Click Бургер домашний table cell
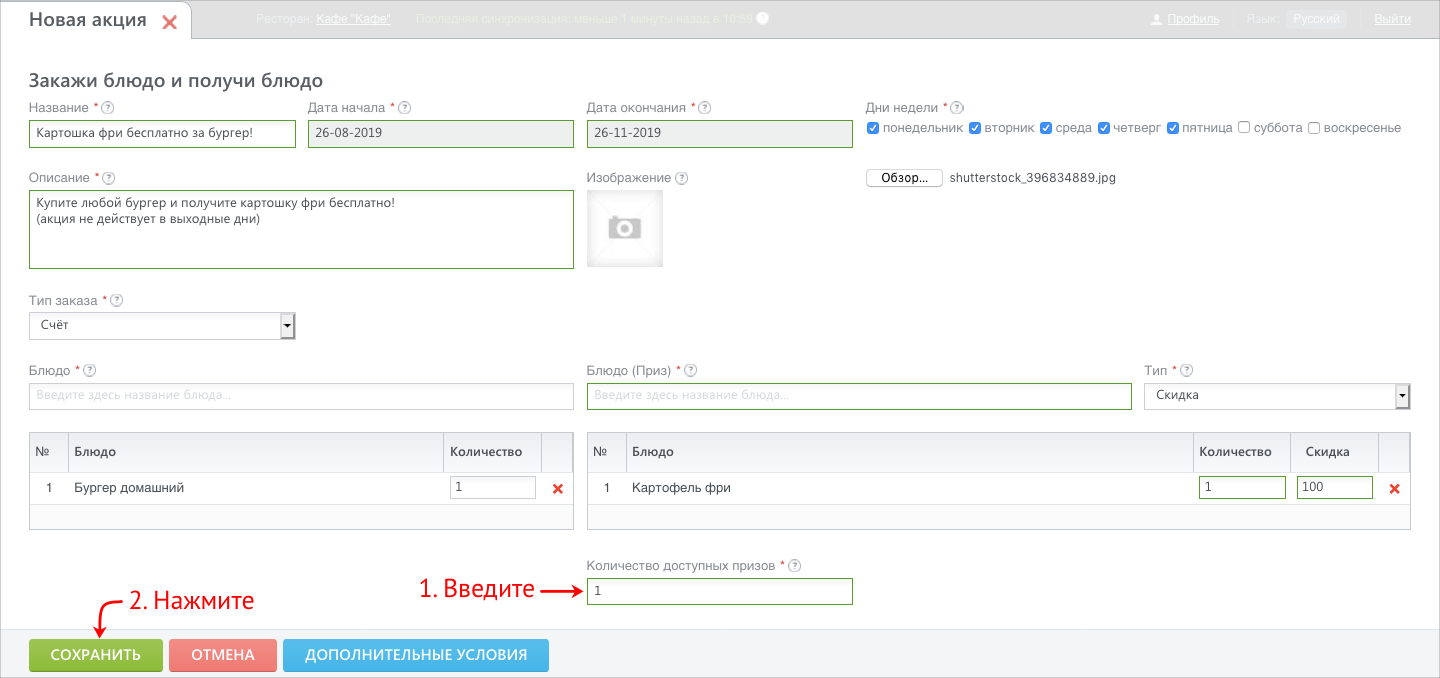Image resolution: width=1440 pixels, height=678 pixels. pyautogui.click(x=255, y=488)
